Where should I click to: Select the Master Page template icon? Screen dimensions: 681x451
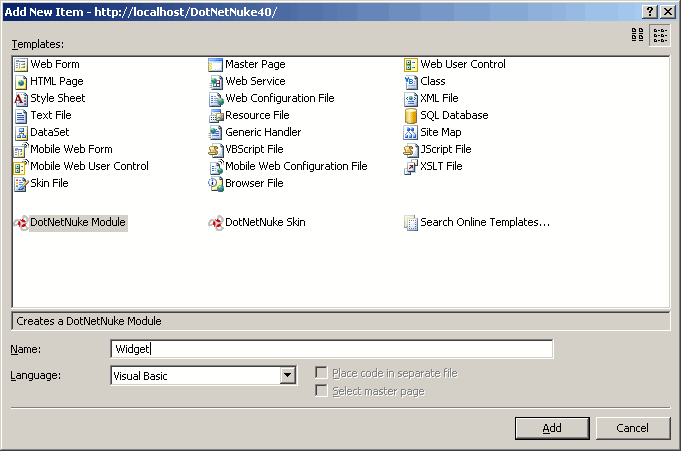coord(215,65)
